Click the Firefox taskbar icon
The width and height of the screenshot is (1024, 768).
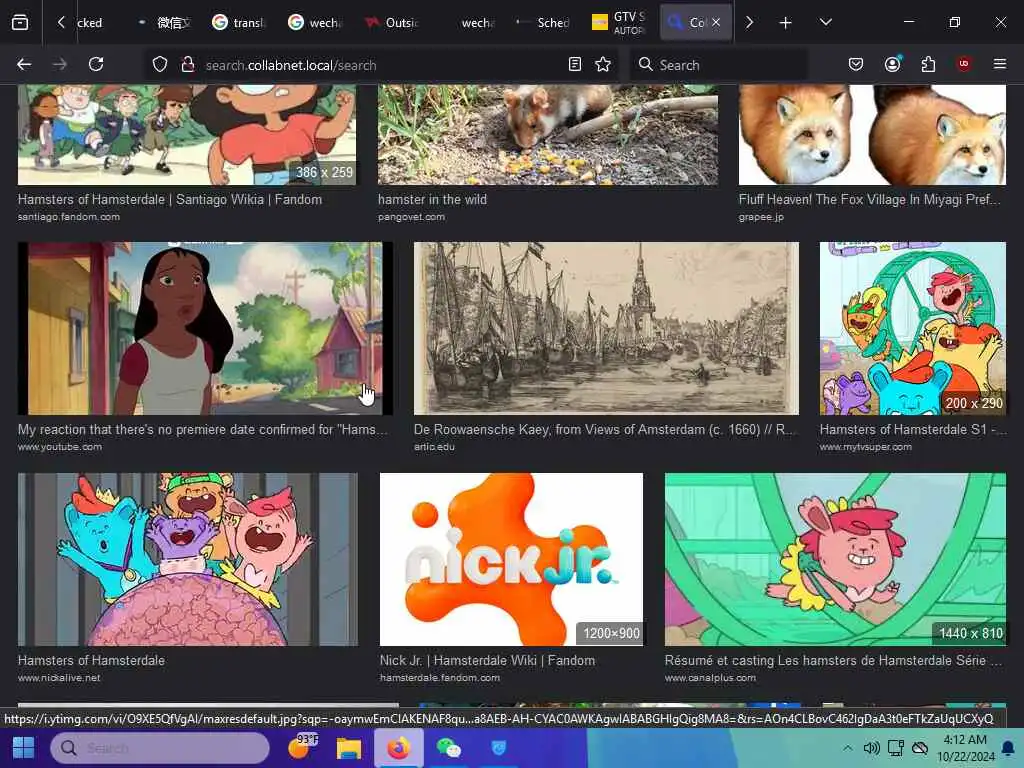pos(398,748)
